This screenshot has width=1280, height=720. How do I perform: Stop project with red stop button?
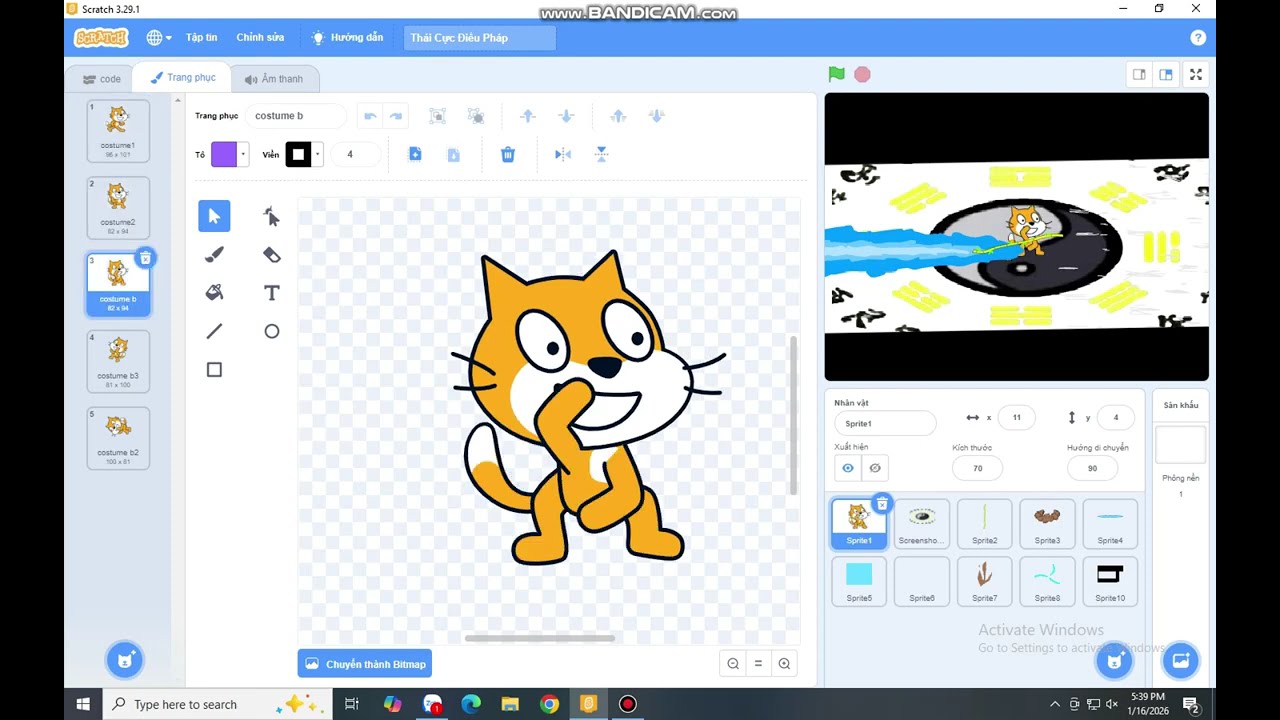(862, 74)
